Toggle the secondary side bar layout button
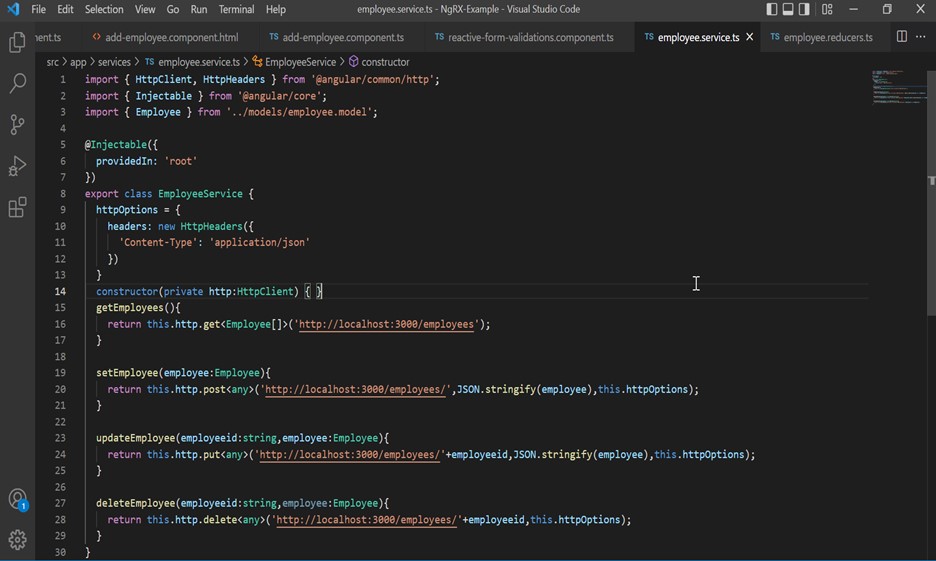This screenshot has height=561, width=936. pyautogui.click(x=804, y=9)
